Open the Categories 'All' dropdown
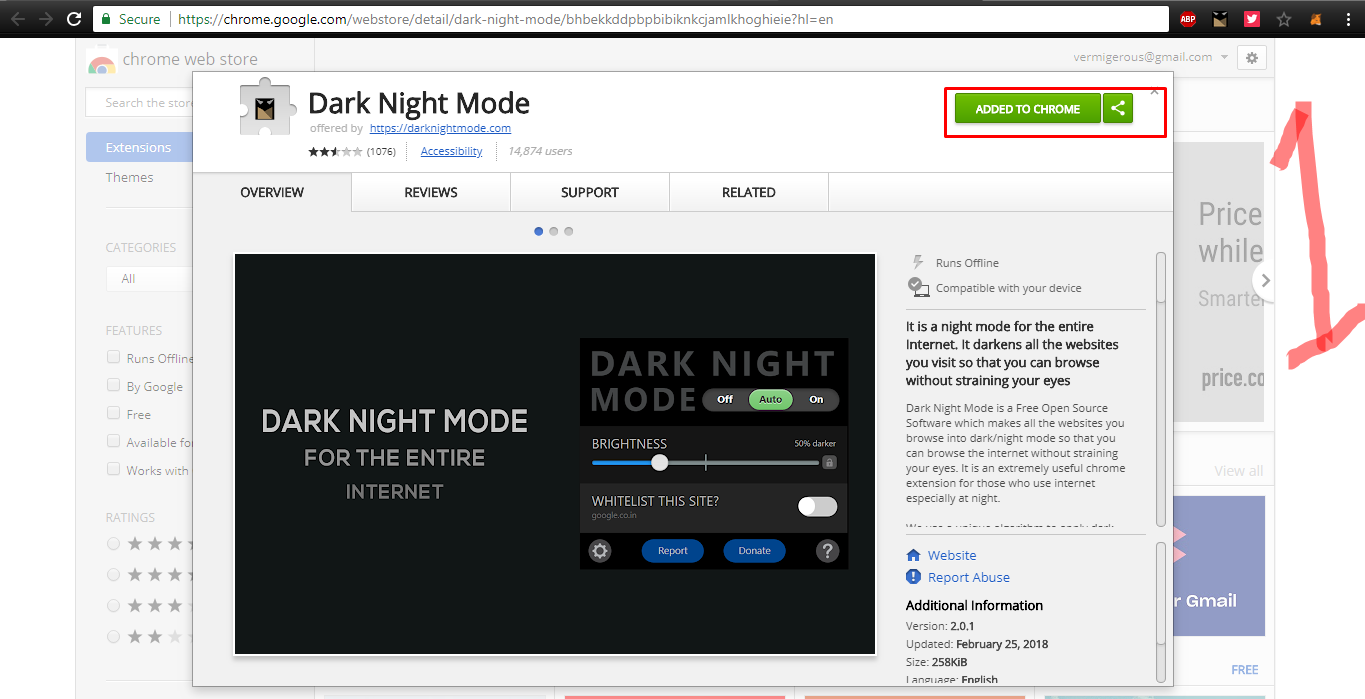 click(x=150, y=278)
